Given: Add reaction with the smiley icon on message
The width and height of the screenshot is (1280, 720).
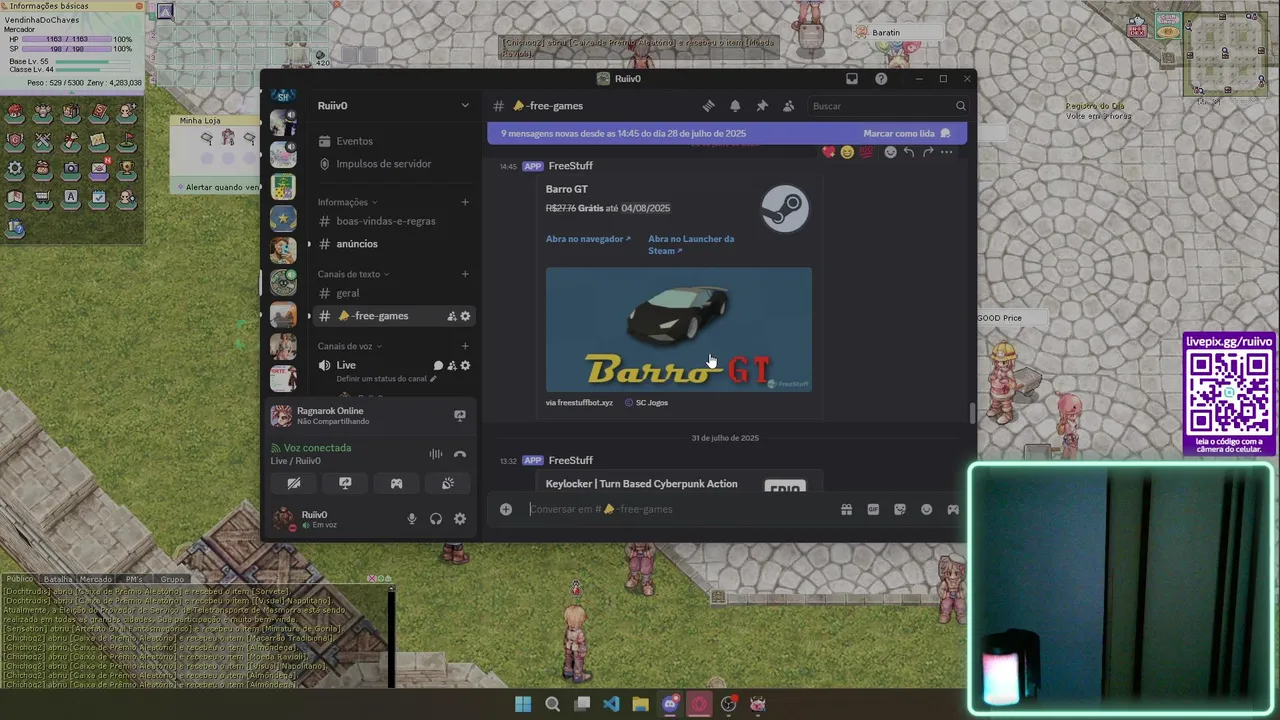Looking at the screenshot, I should (890, 152).
